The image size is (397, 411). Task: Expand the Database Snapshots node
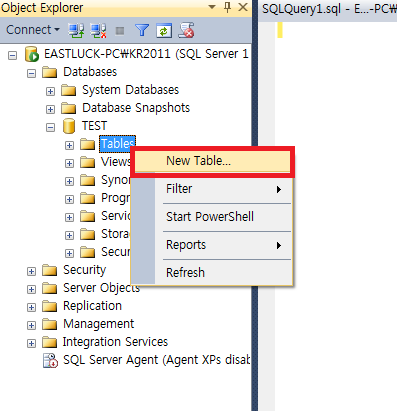point(50,109)
